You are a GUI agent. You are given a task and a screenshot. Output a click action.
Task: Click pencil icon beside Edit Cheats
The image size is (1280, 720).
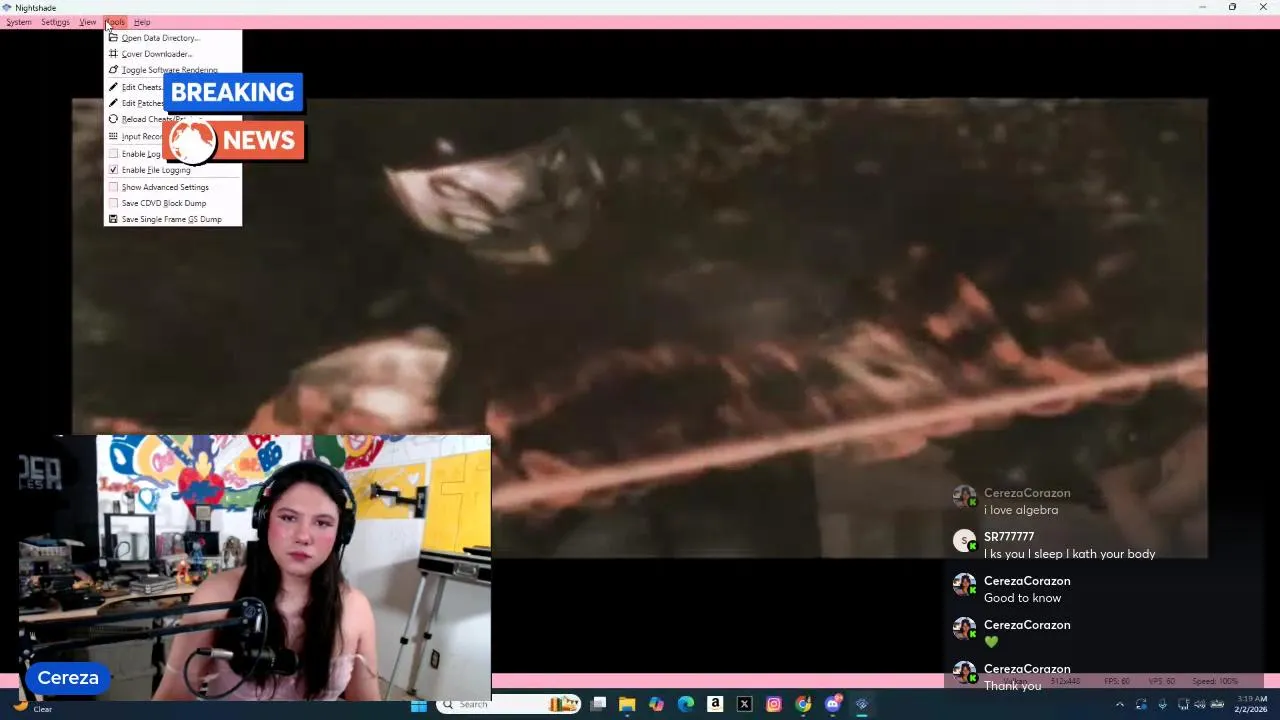113,87
